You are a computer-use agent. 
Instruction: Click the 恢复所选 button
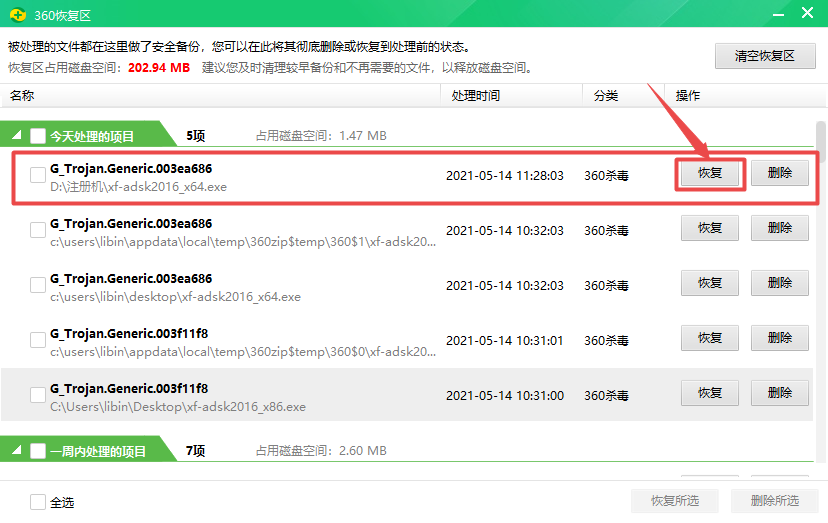tap(675, 501)
